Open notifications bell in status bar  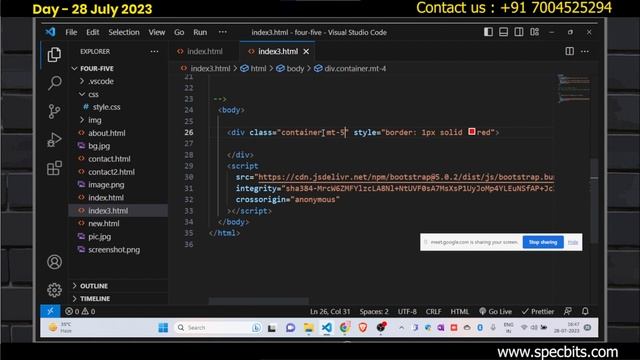click(x=585, y=311)
